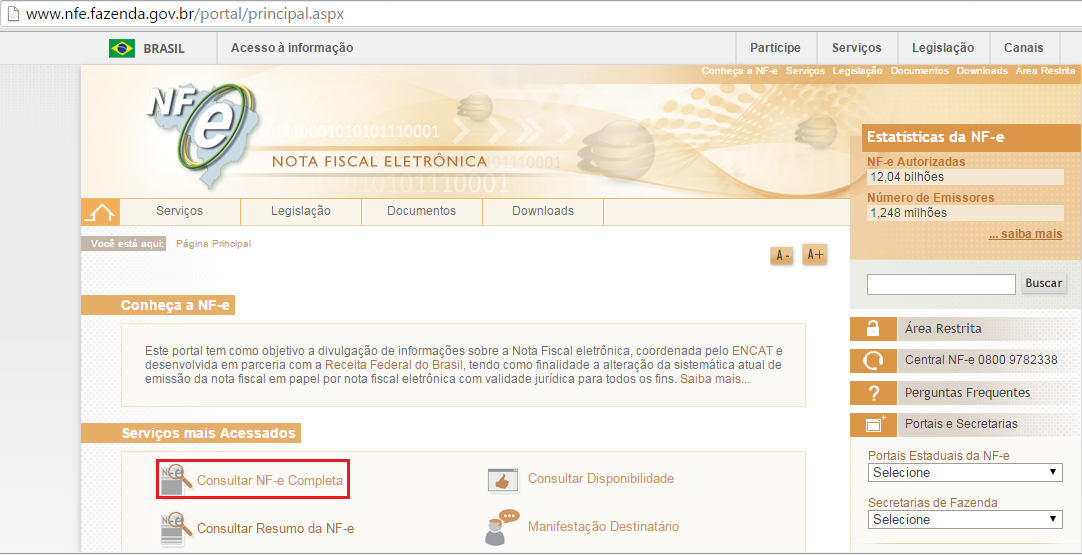Click the NF-e Autorizadas label

tap(916, 162)
